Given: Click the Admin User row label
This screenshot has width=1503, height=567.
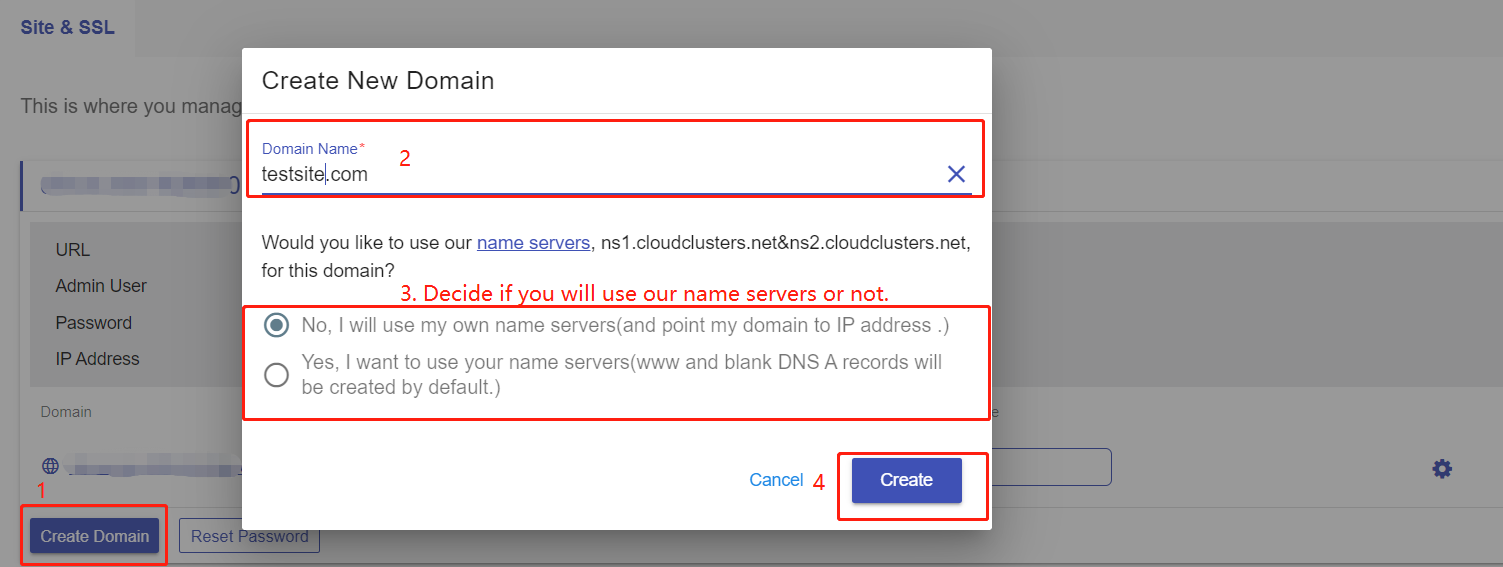Looking at the screenshot, I should tap(101, 286).
